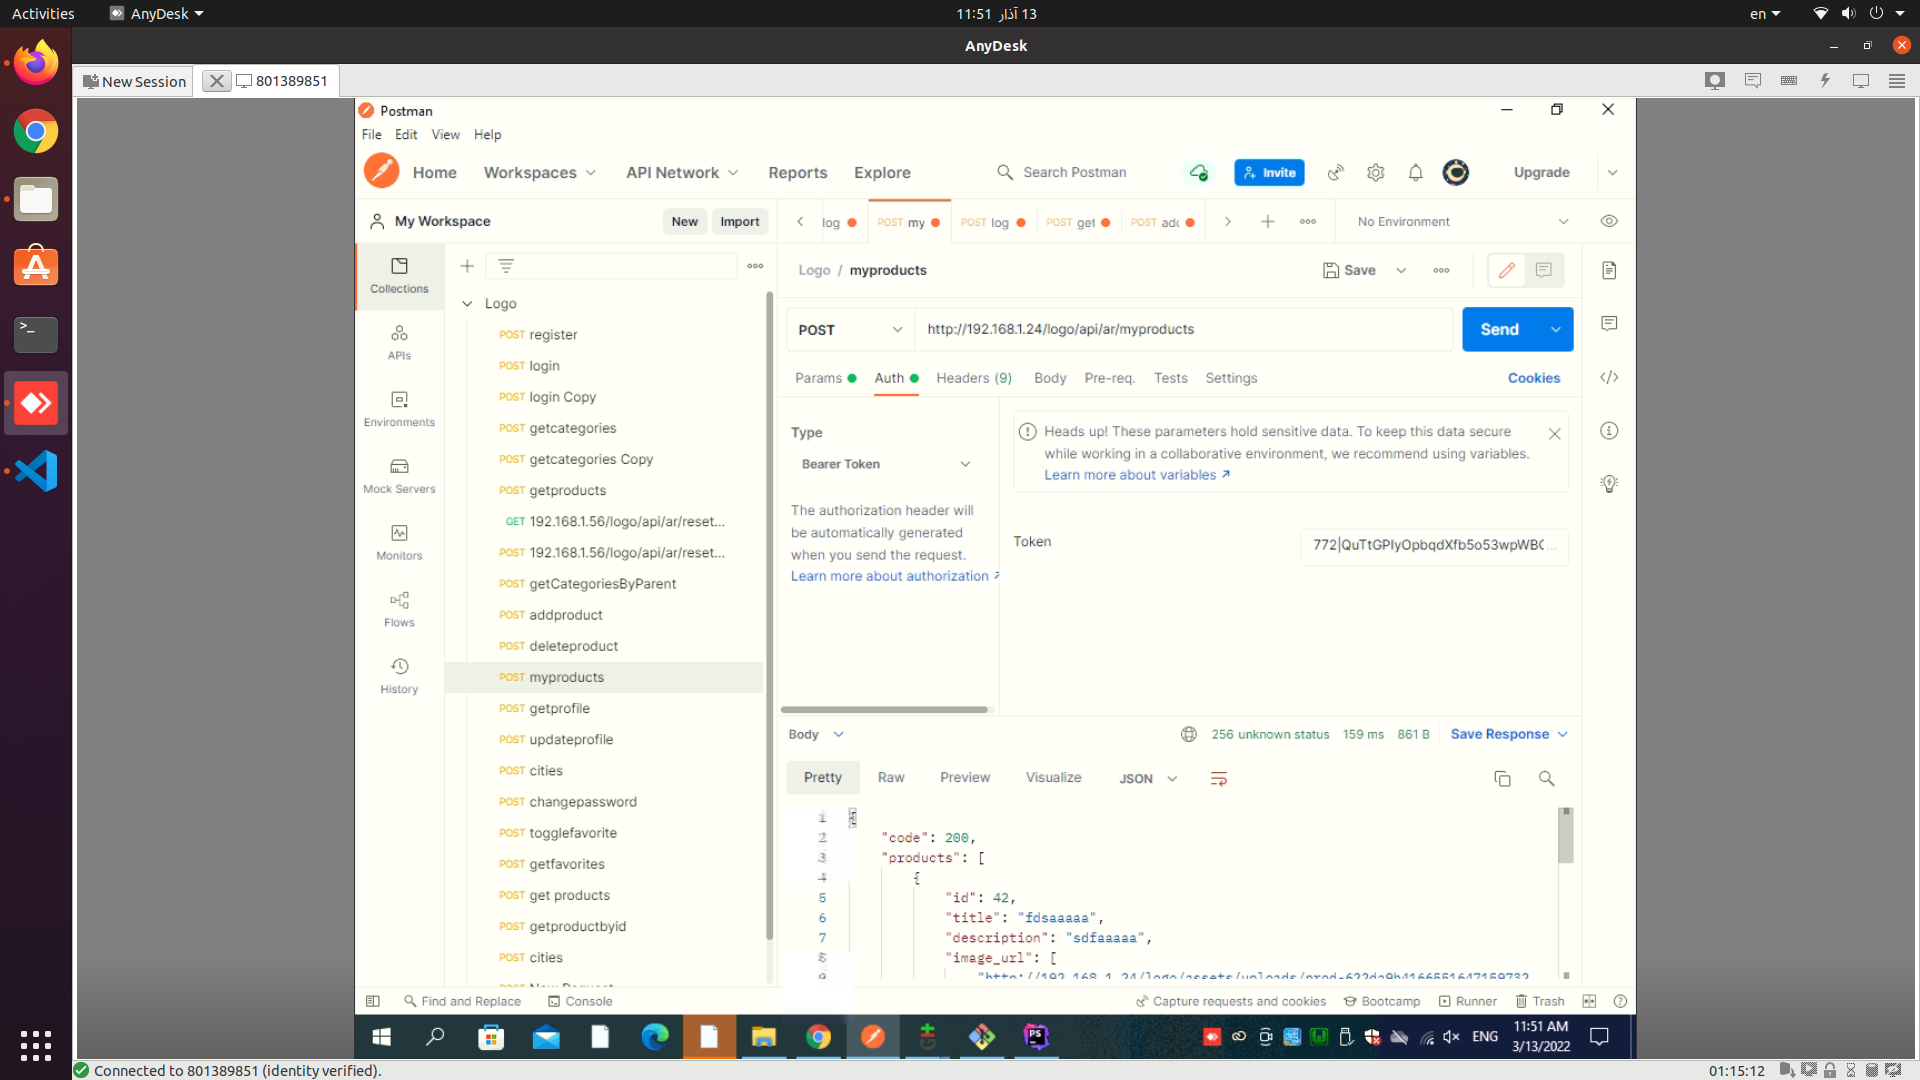Open the Environments sidebar panel

click(399, 409)
